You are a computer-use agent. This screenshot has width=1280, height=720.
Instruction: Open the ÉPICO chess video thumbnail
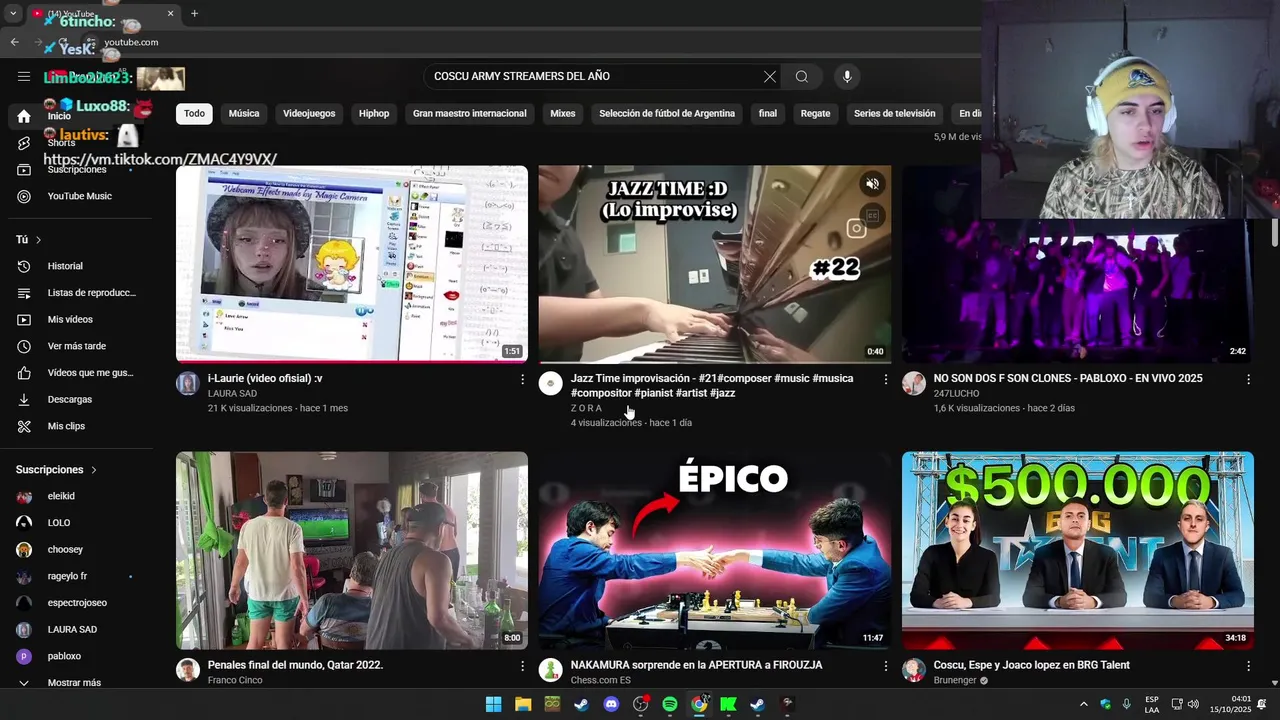(715, 550)
